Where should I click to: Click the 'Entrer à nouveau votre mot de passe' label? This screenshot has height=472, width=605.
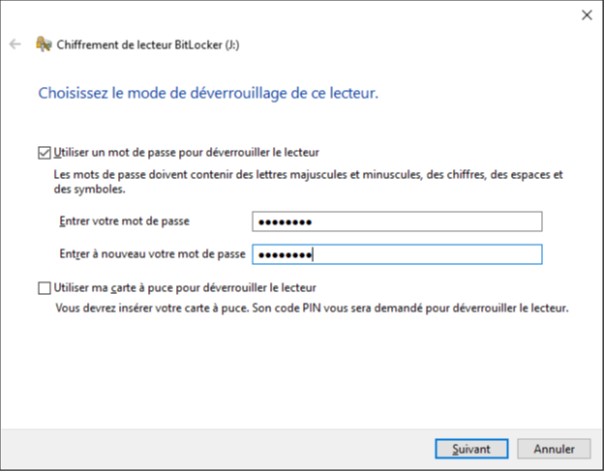pos(152,255)
